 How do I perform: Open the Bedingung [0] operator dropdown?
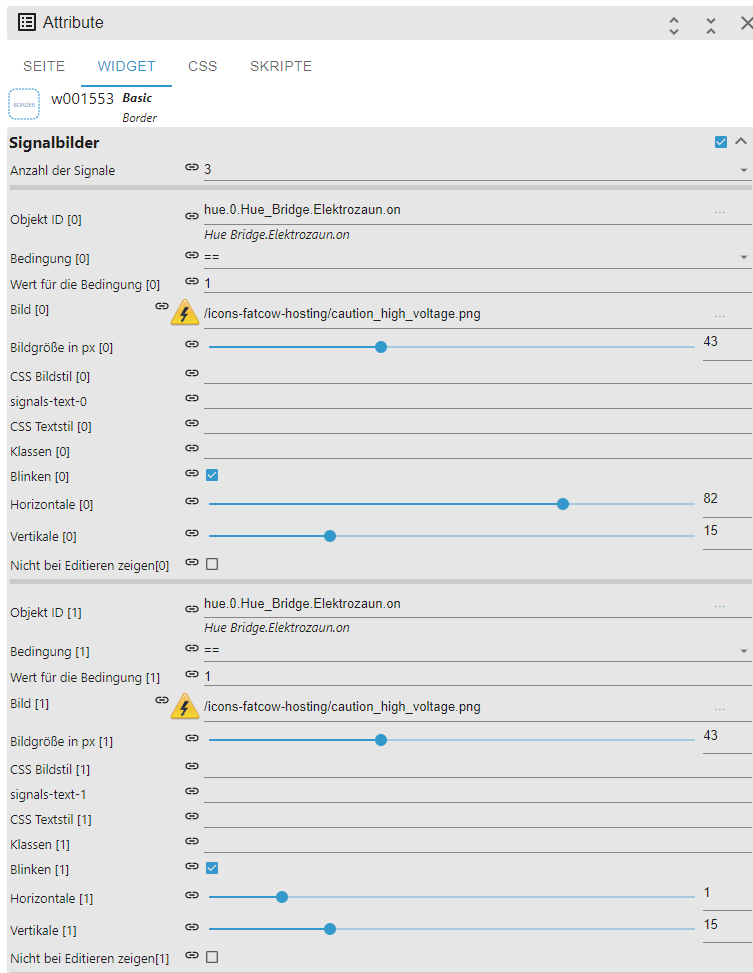point(743,257)
